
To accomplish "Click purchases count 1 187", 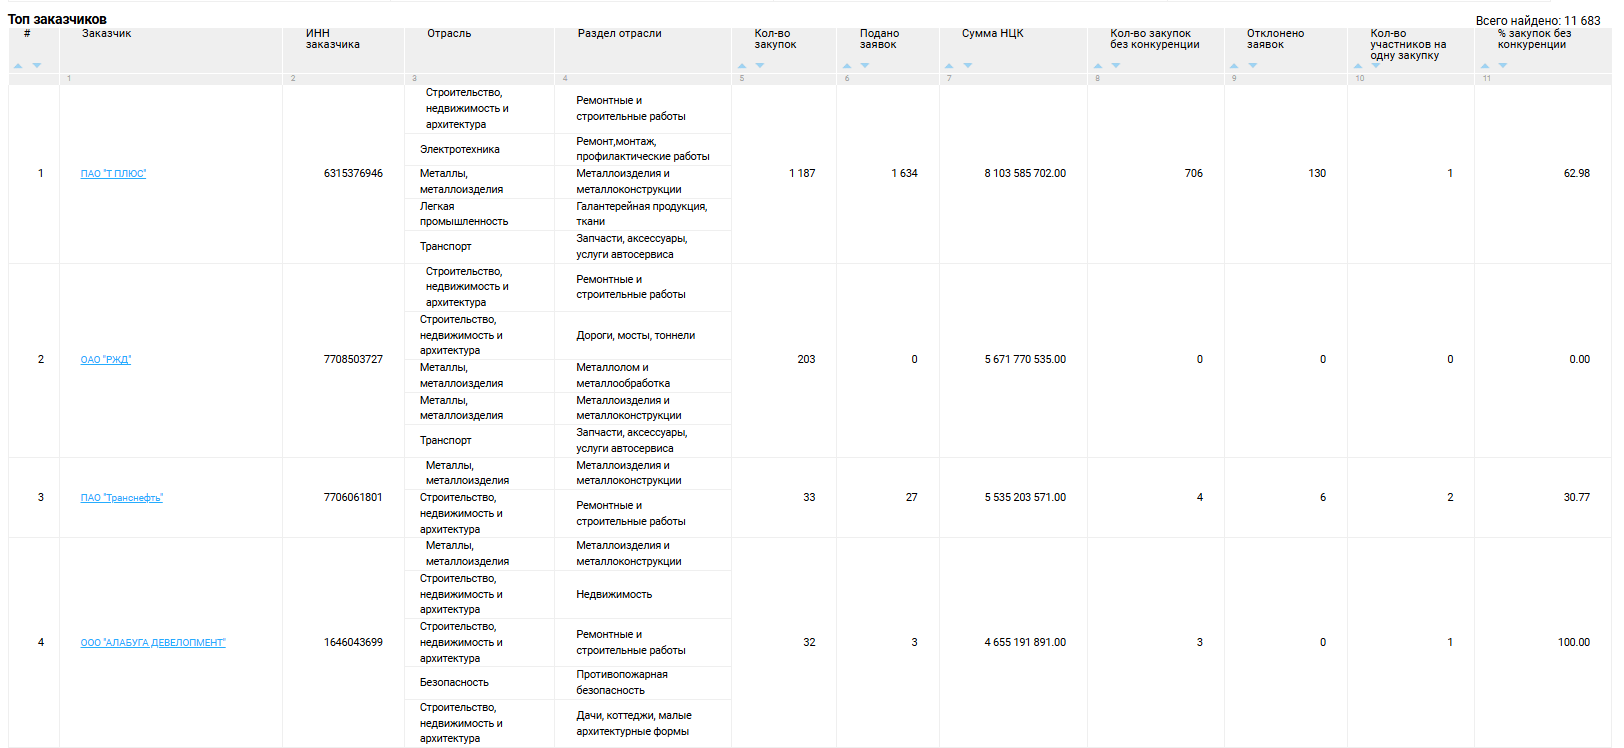I will pos(802,174).
